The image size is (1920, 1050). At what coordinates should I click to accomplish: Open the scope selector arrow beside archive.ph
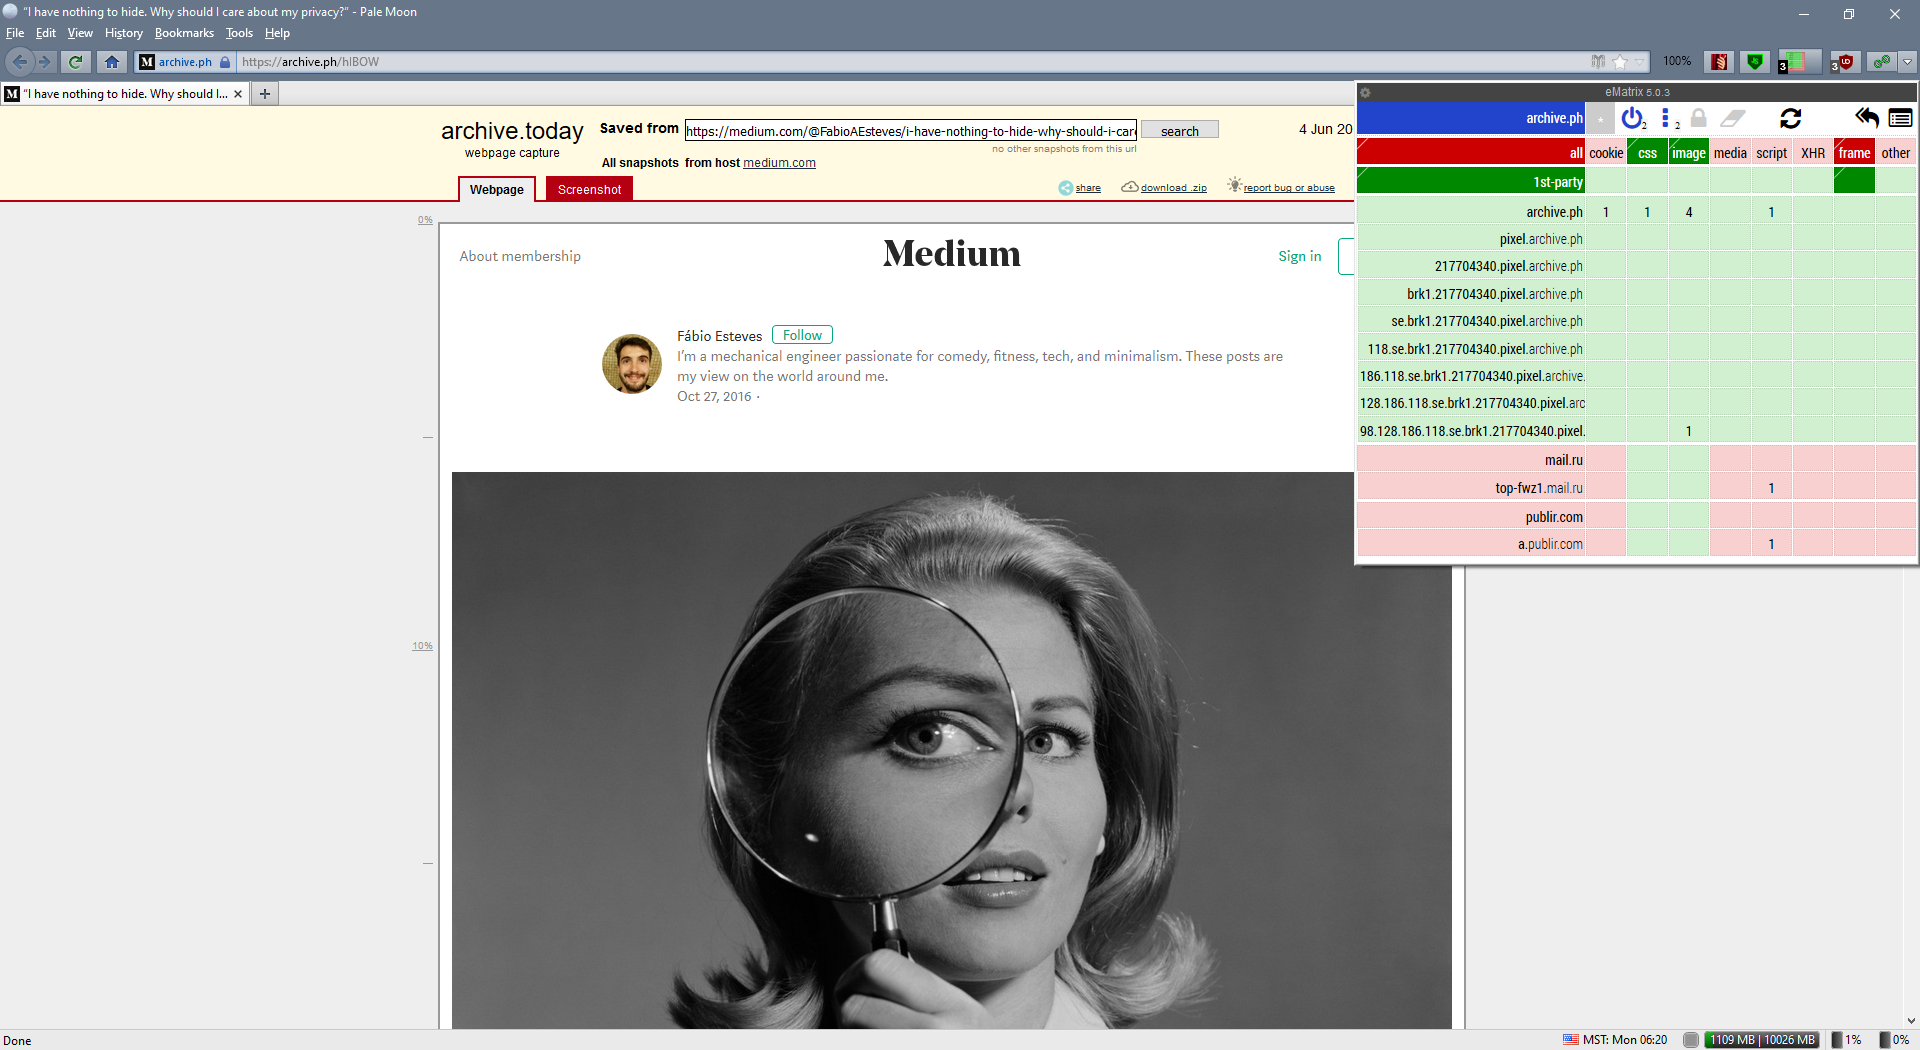point(1599,117)
